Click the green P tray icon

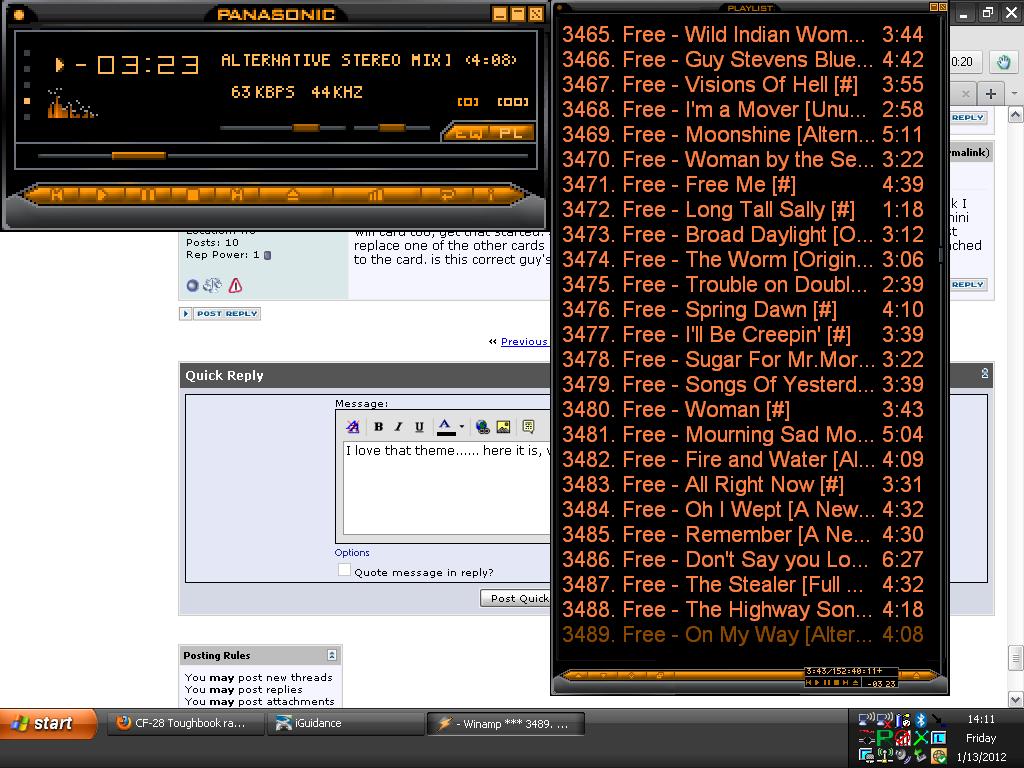[885, 738]
